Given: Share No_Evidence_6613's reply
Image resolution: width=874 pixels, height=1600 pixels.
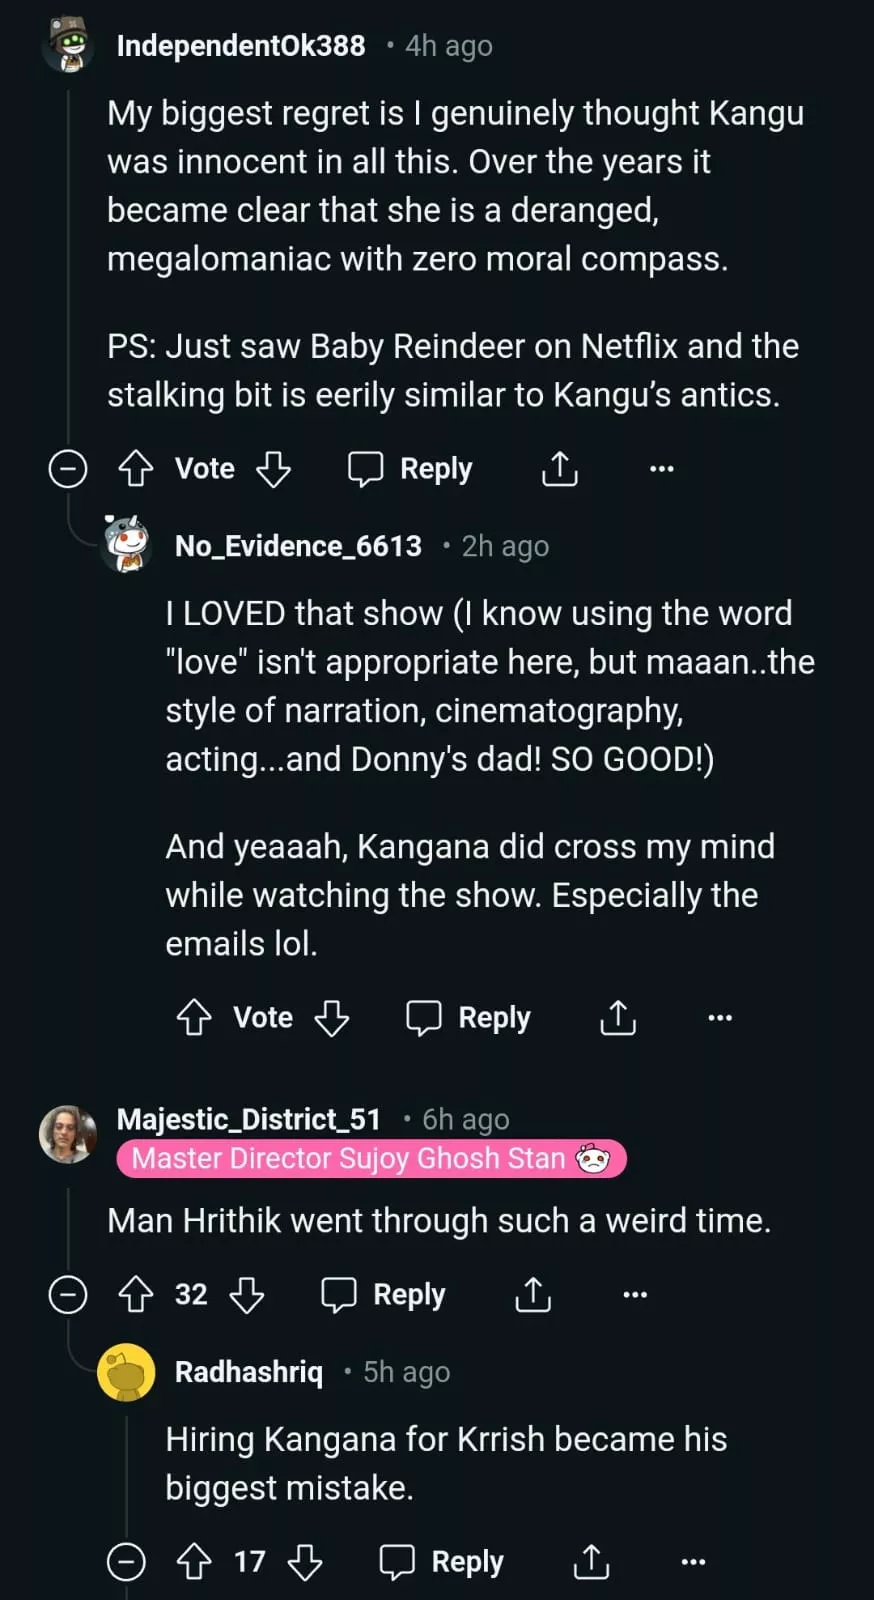Looking at the screenshot, I should coord(618,1017).
